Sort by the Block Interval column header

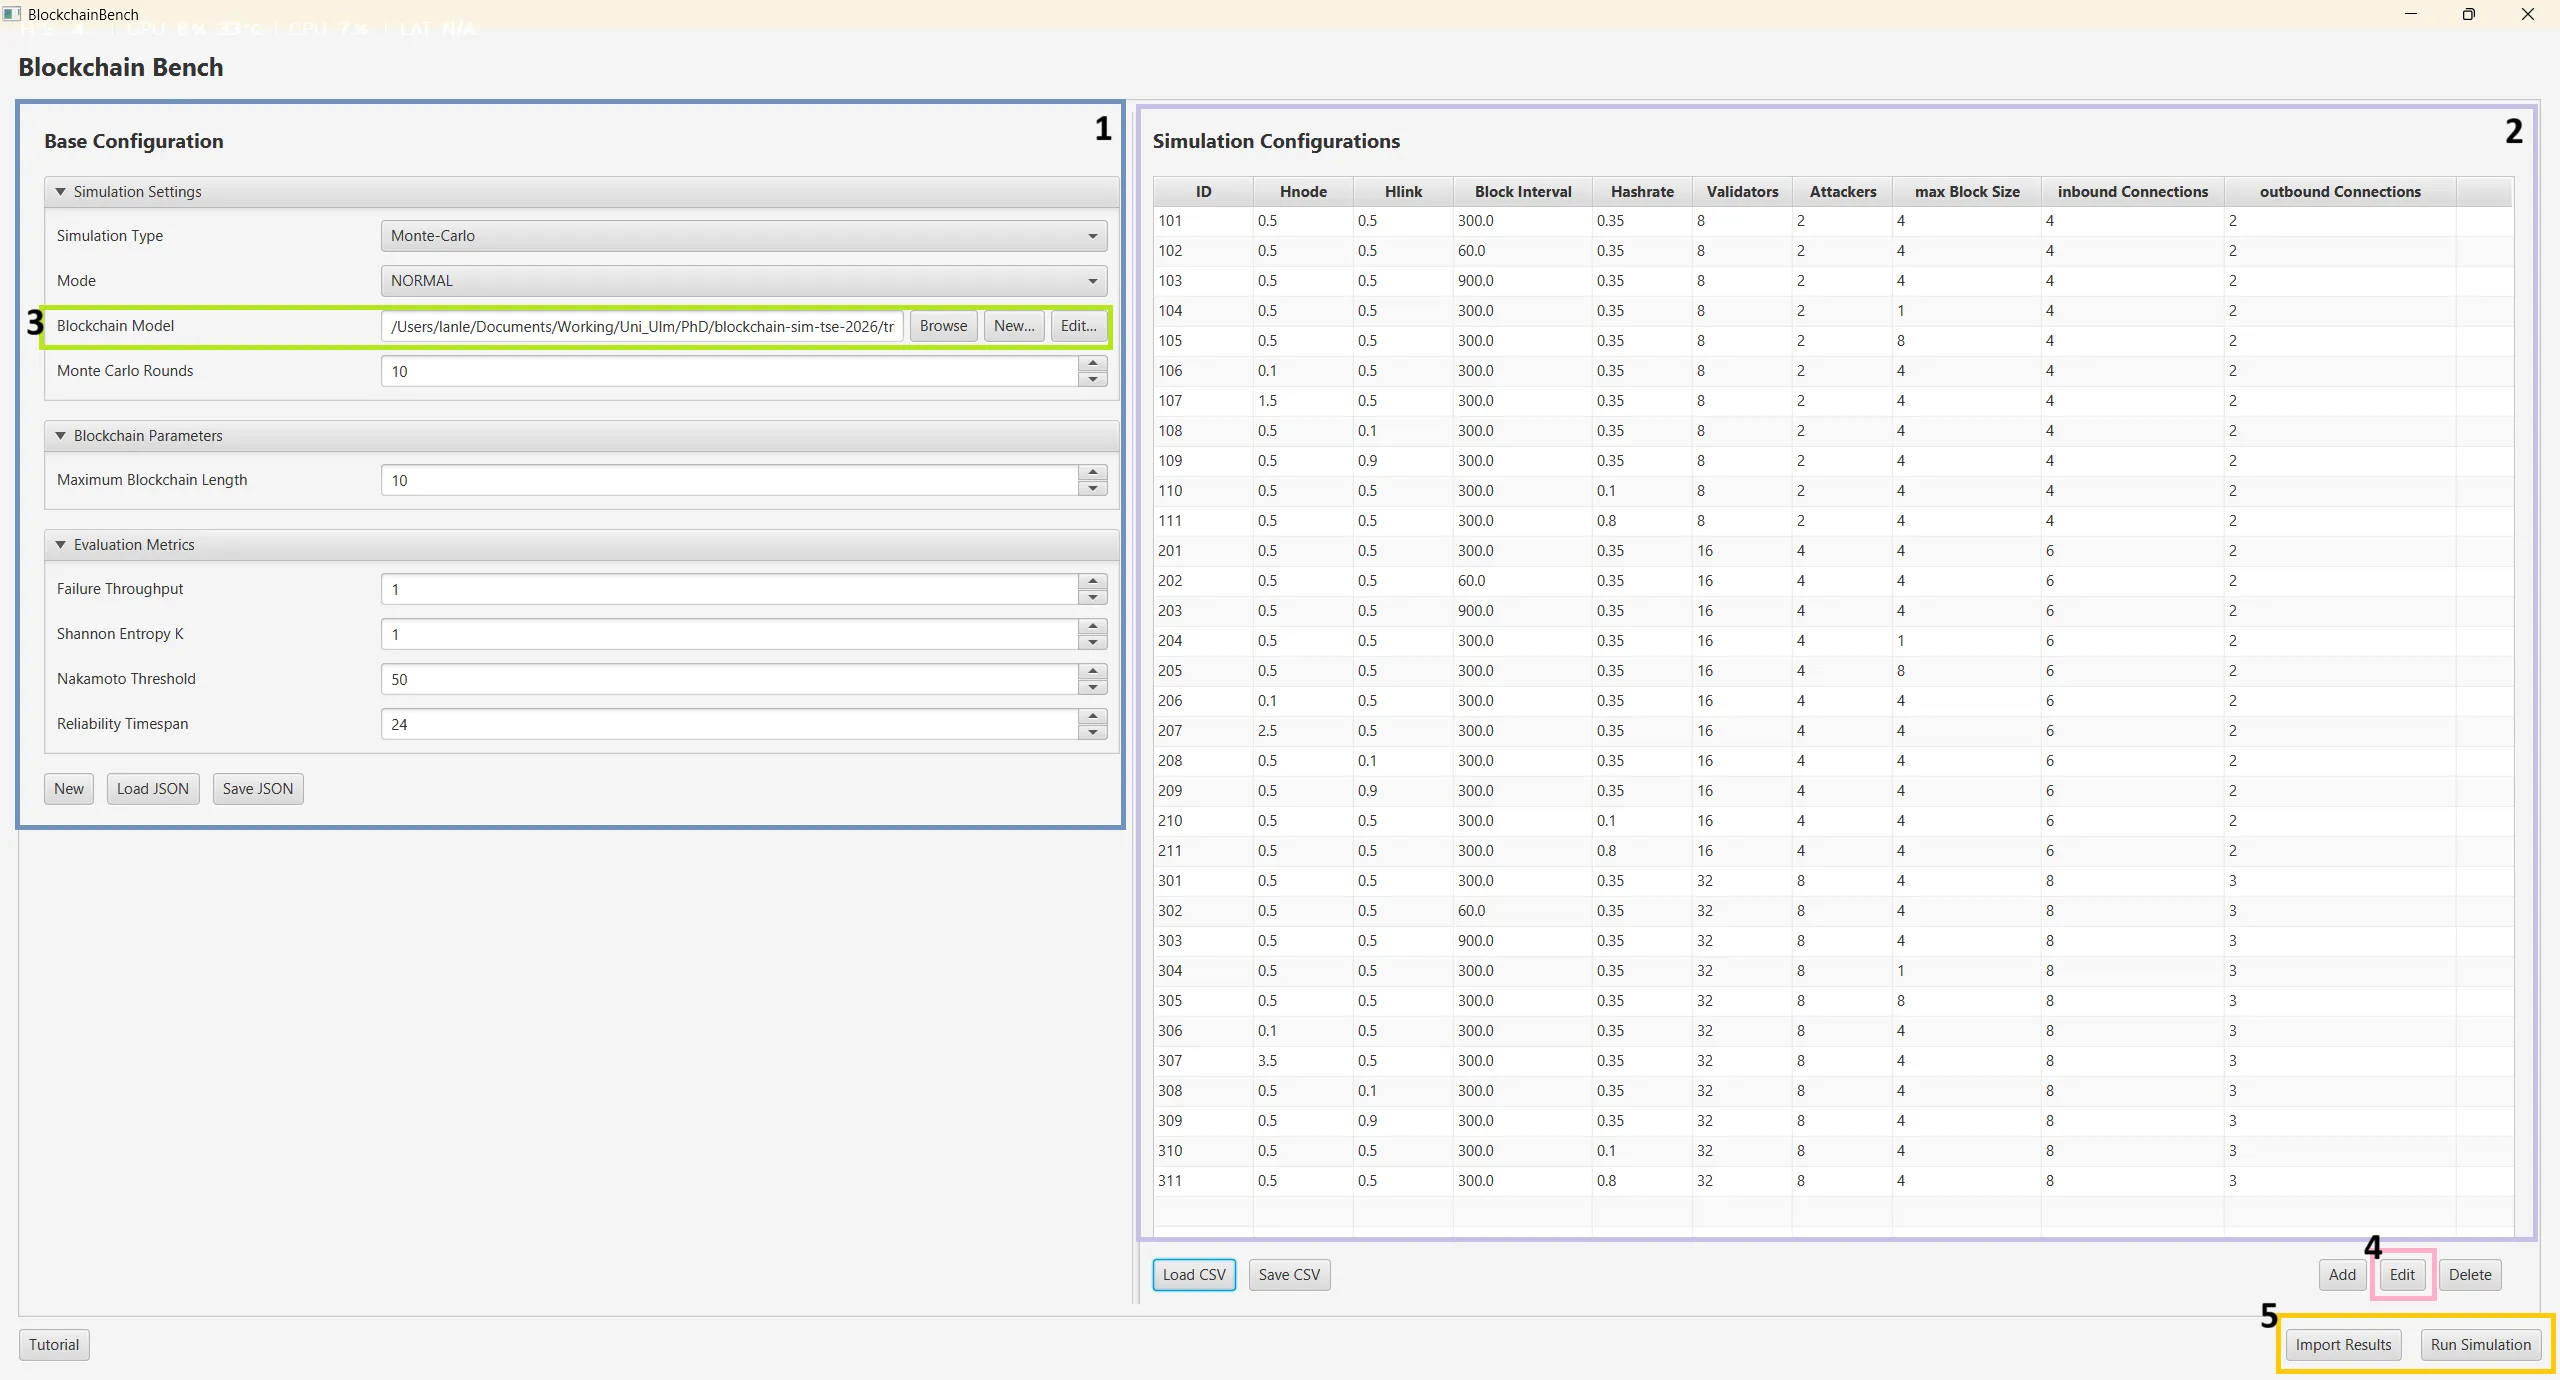(x=1523, y=192)
